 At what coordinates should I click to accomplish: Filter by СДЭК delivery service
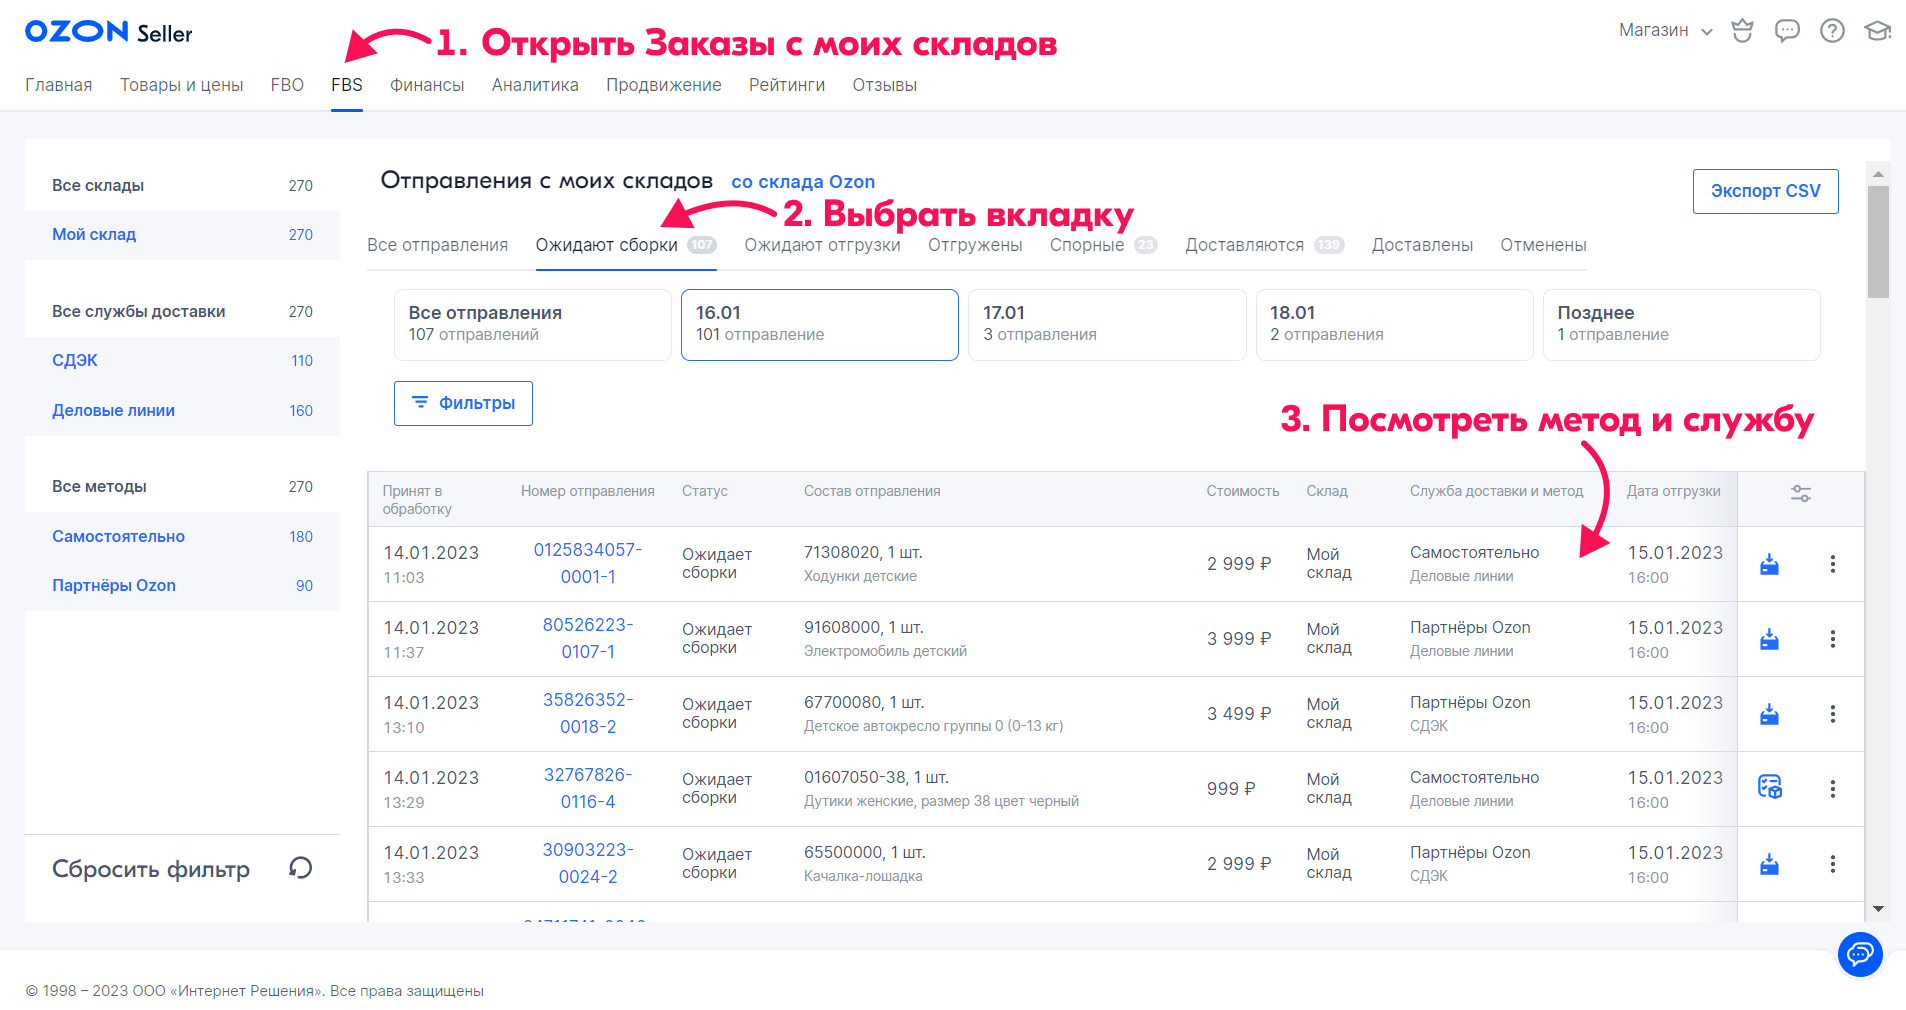click(182, 361)
